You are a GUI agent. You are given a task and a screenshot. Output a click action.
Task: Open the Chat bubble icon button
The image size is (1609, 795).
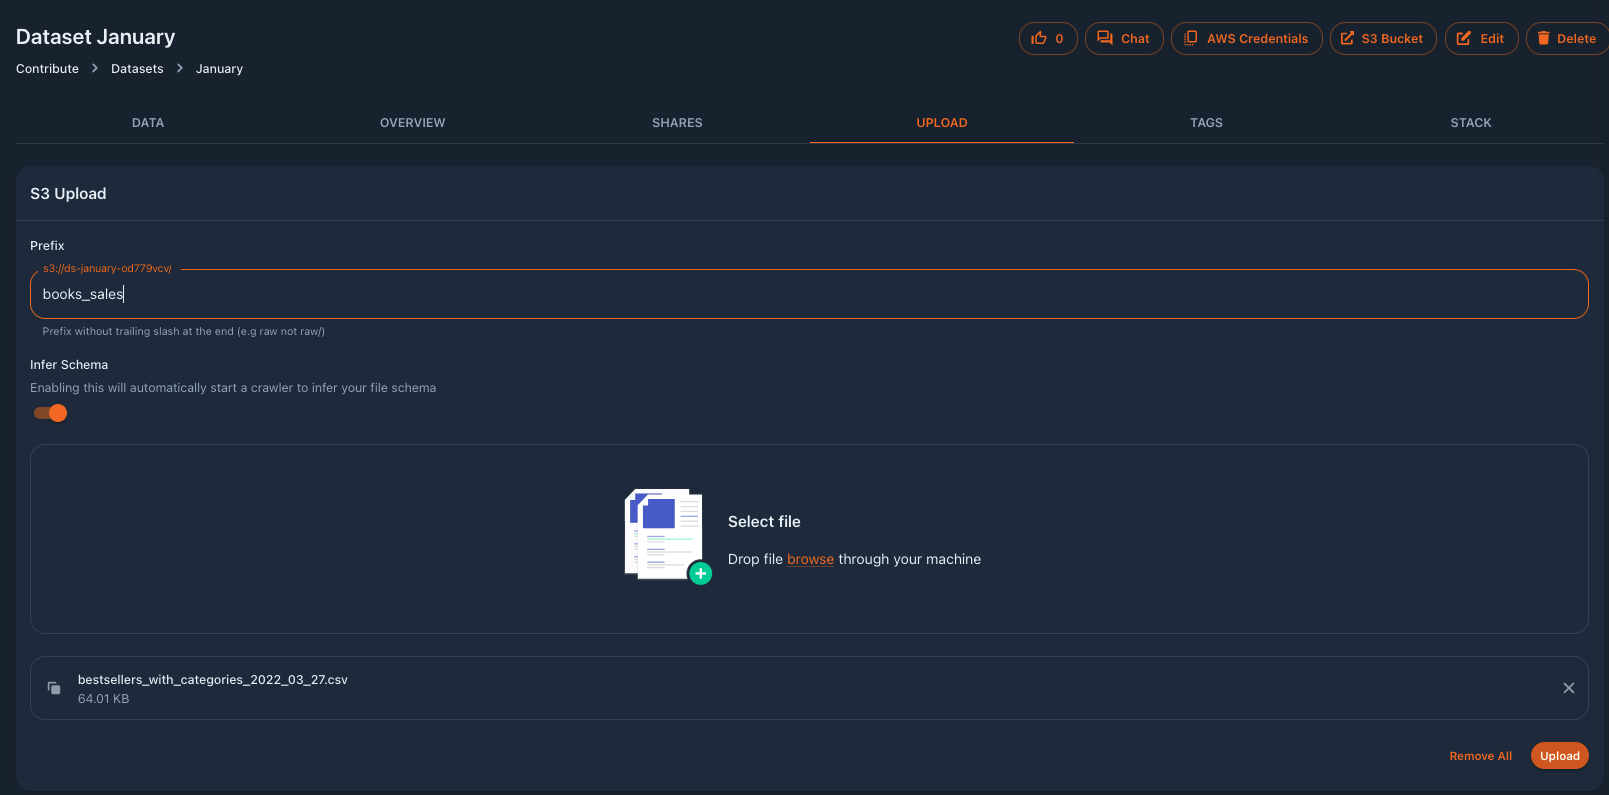[1105, 38]
